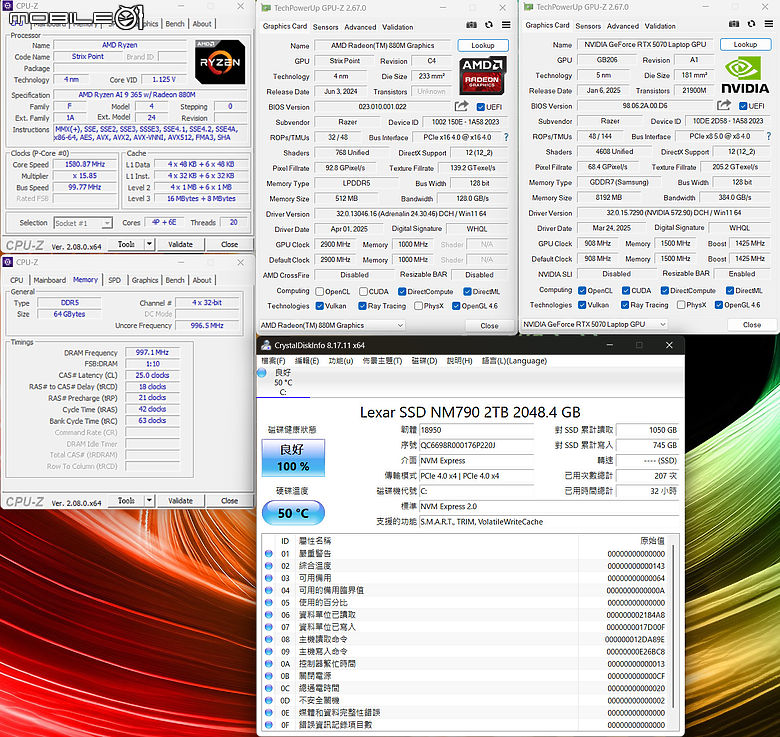This screenshot has width=780, height=737.
Task: Select the Bench tab in top CPU-Z window
Action: (x=175, y=24)
